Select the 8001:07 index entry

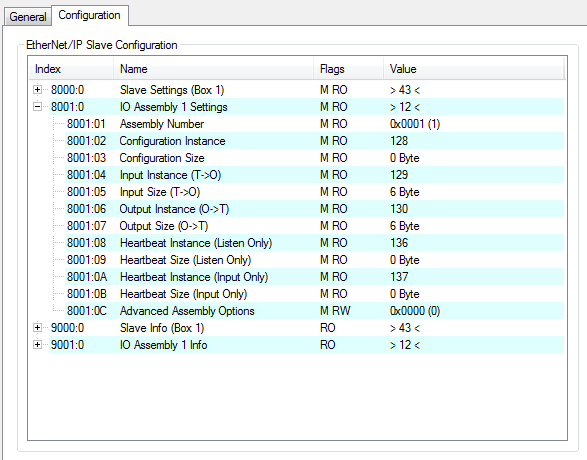[x=86, y=226]
